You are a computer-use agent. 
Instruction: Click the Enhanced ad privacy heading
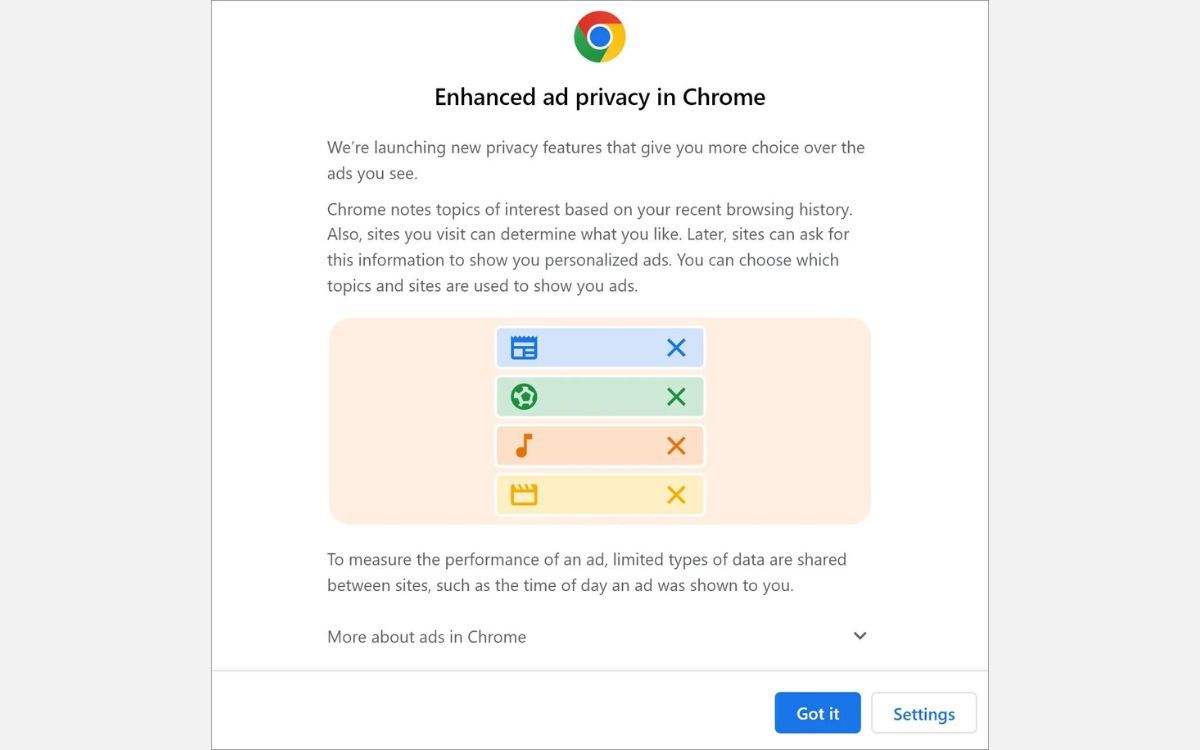(599, 97)
